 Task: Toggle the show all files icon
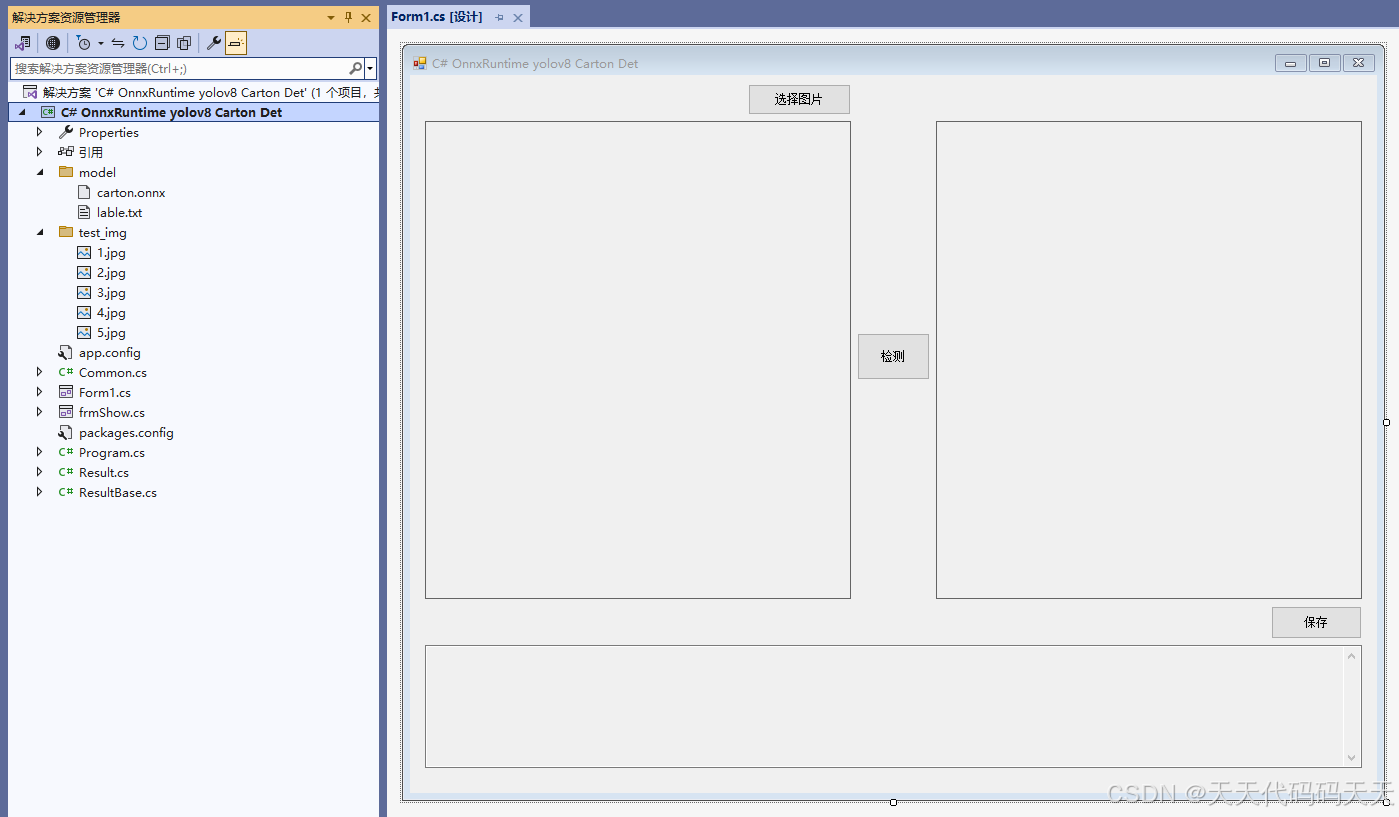pyautogui.click(x=184, y=43)
